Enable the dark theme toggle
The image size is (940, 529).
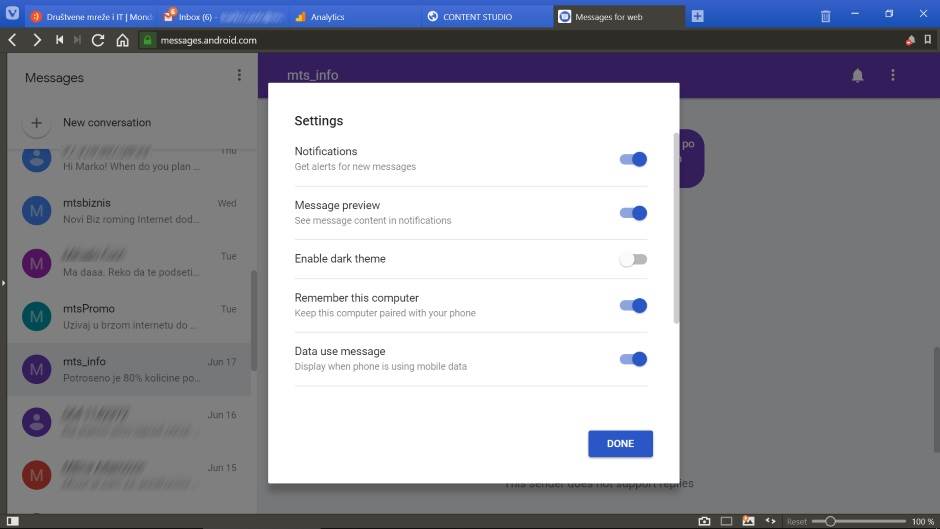pos(633,259)
